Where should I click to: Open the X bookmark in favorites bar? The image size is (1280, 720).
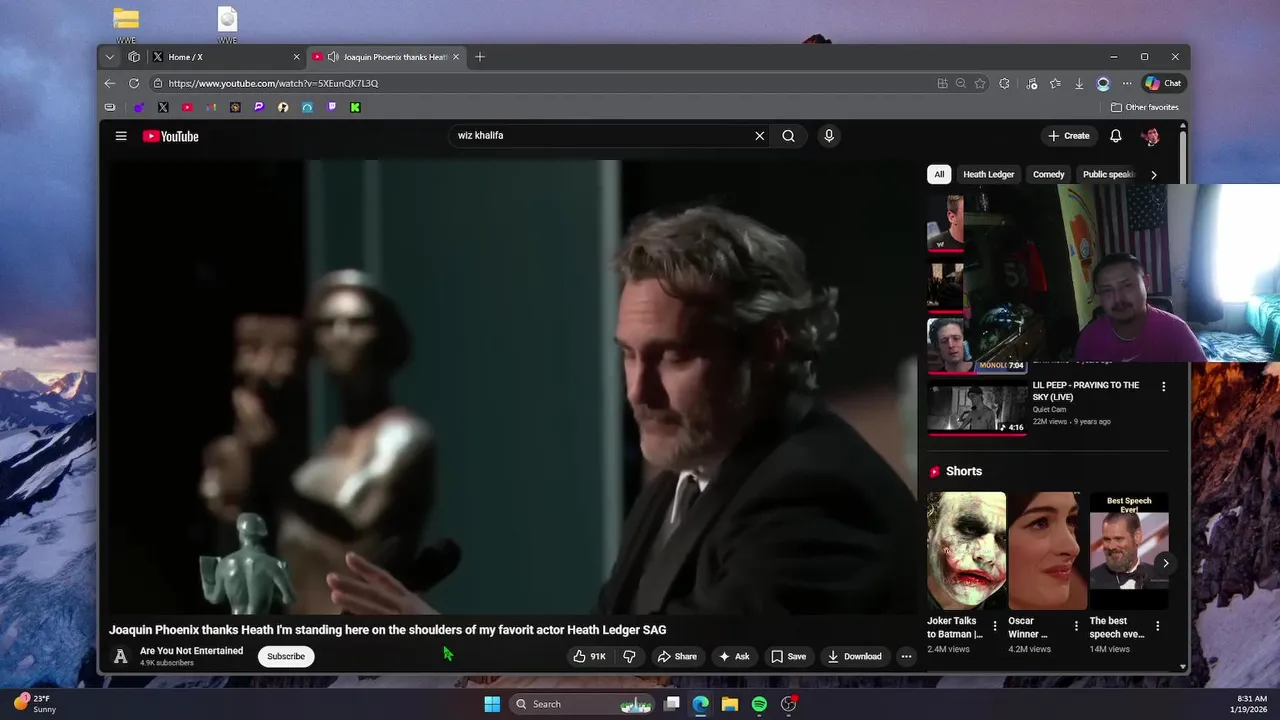pyautogui.click(x=163, y=107)
